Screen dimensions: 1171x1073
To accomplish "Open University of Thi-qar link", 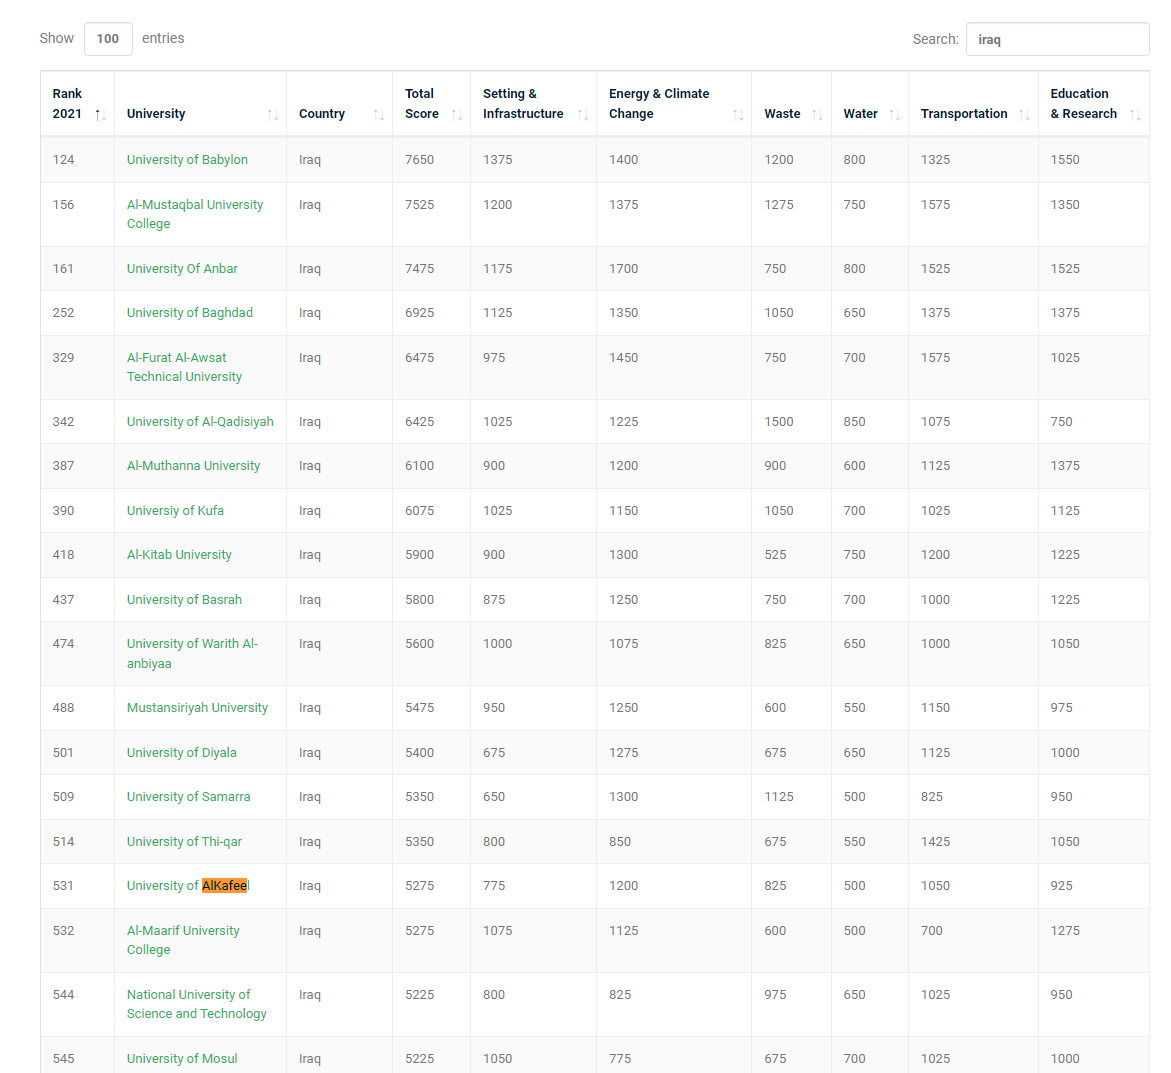I will coord(184,842).
